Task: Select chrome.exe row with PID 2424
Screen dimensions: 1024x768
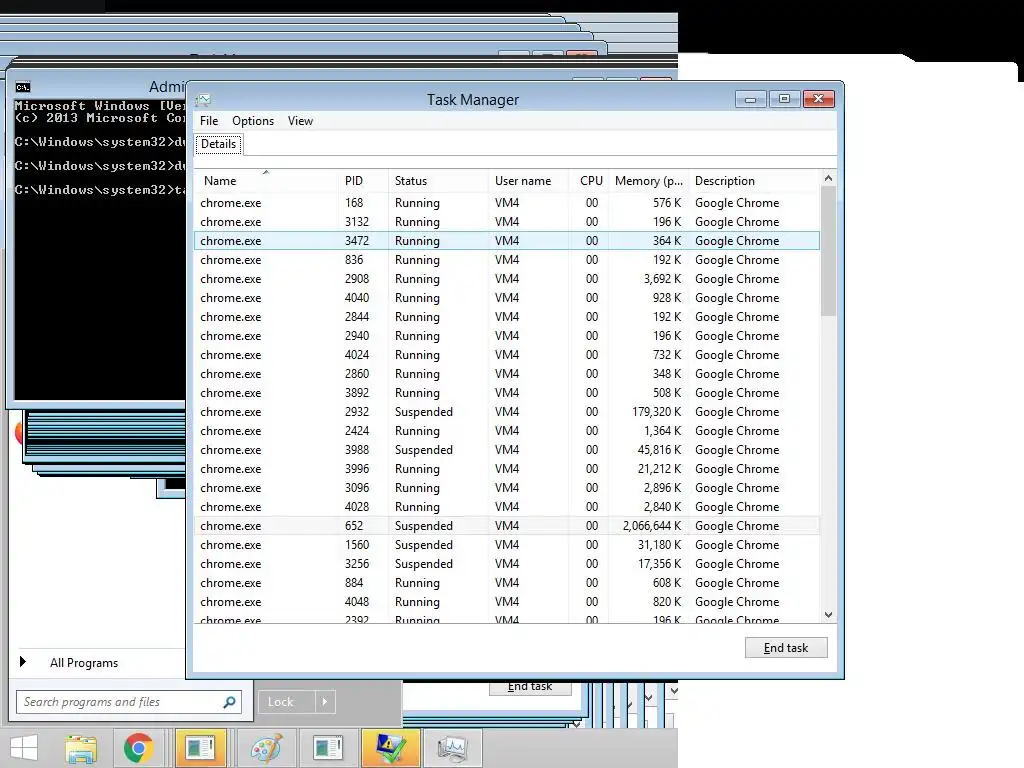Action: tap(507, 431)
